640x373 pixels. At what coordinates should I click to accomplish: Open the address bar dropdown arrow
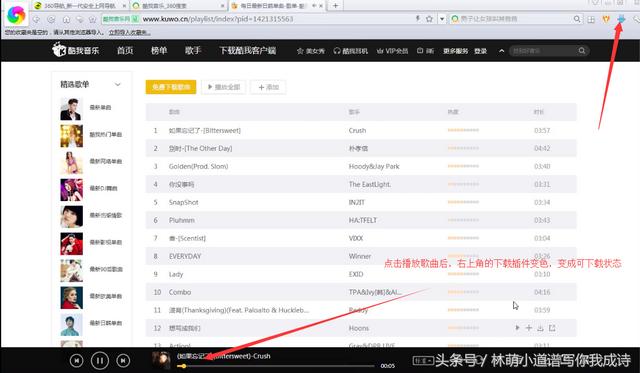point(442,19)
